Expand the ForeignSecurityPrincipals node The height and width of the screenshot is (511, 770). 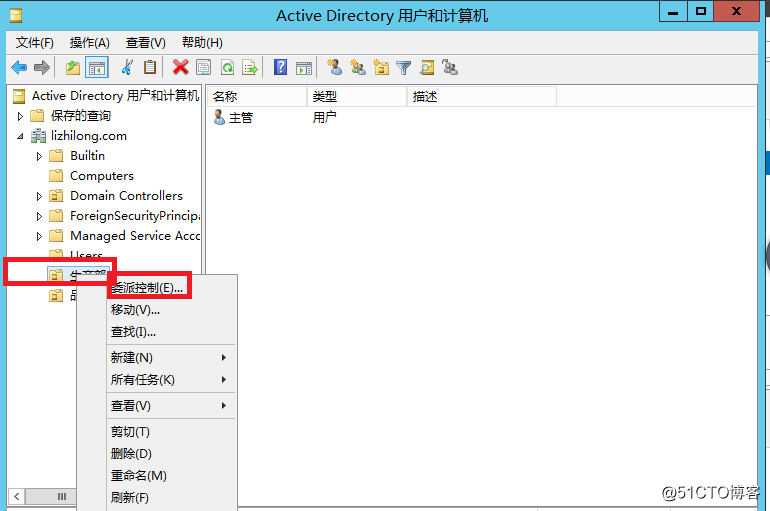click(x=39, y=216)
